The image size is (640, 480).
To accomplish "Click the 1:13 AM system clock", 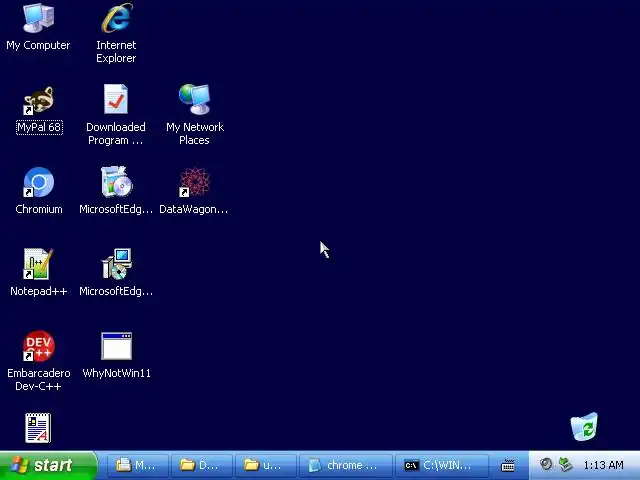I will tap(603, 465).
